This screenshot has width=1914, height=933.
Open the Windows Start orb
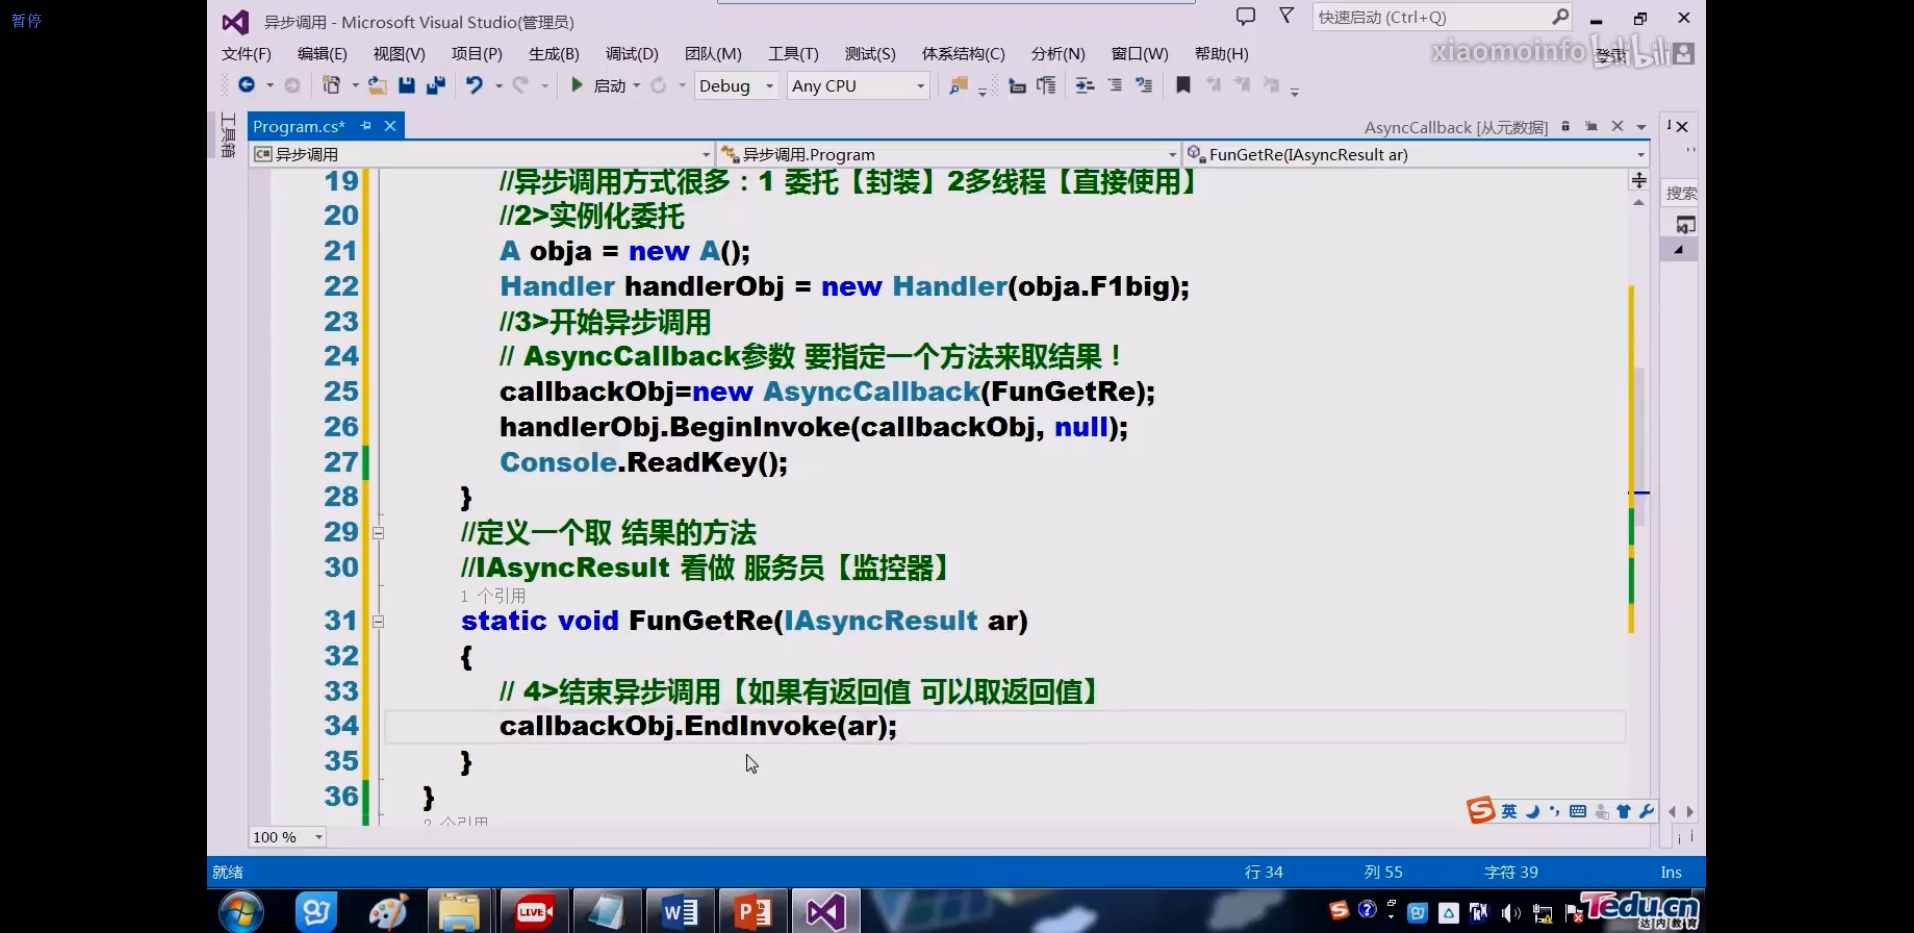click(x=242, y=912)
